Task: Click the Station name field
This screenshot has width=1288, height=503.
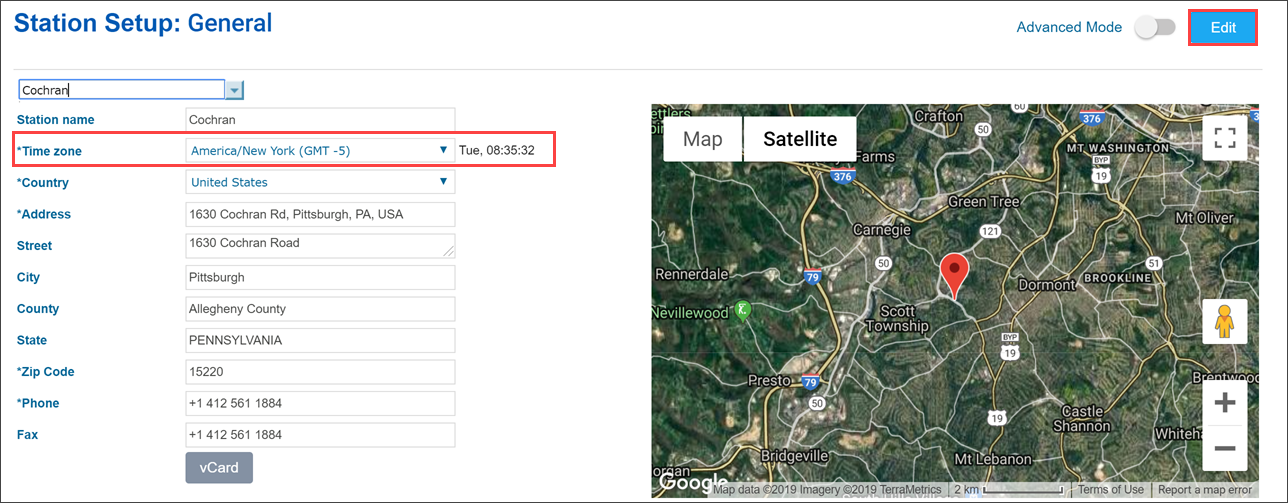Action: click(320, 120)
